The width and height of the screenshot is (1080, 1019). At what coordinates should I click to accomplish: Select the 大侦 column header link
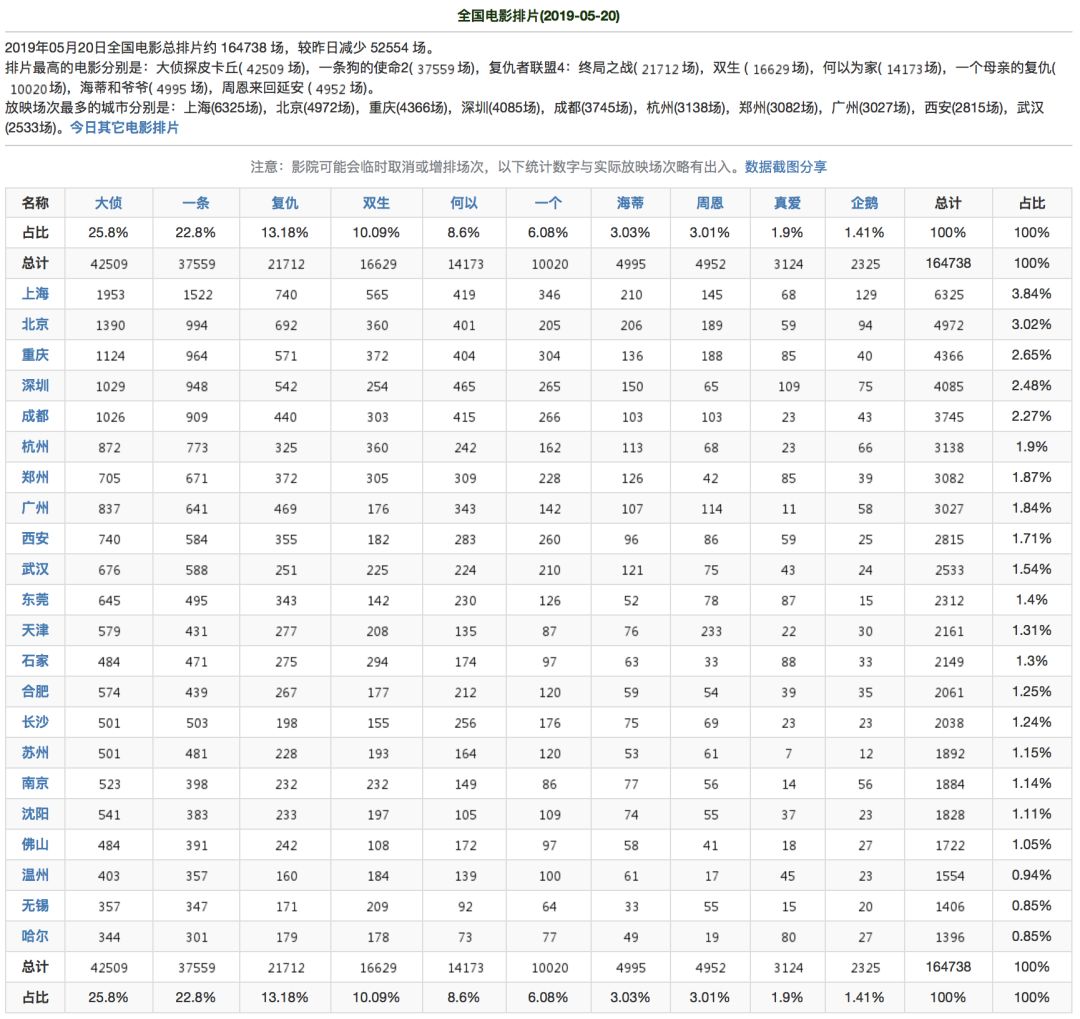pyautogui.click(x=111, y=202)
